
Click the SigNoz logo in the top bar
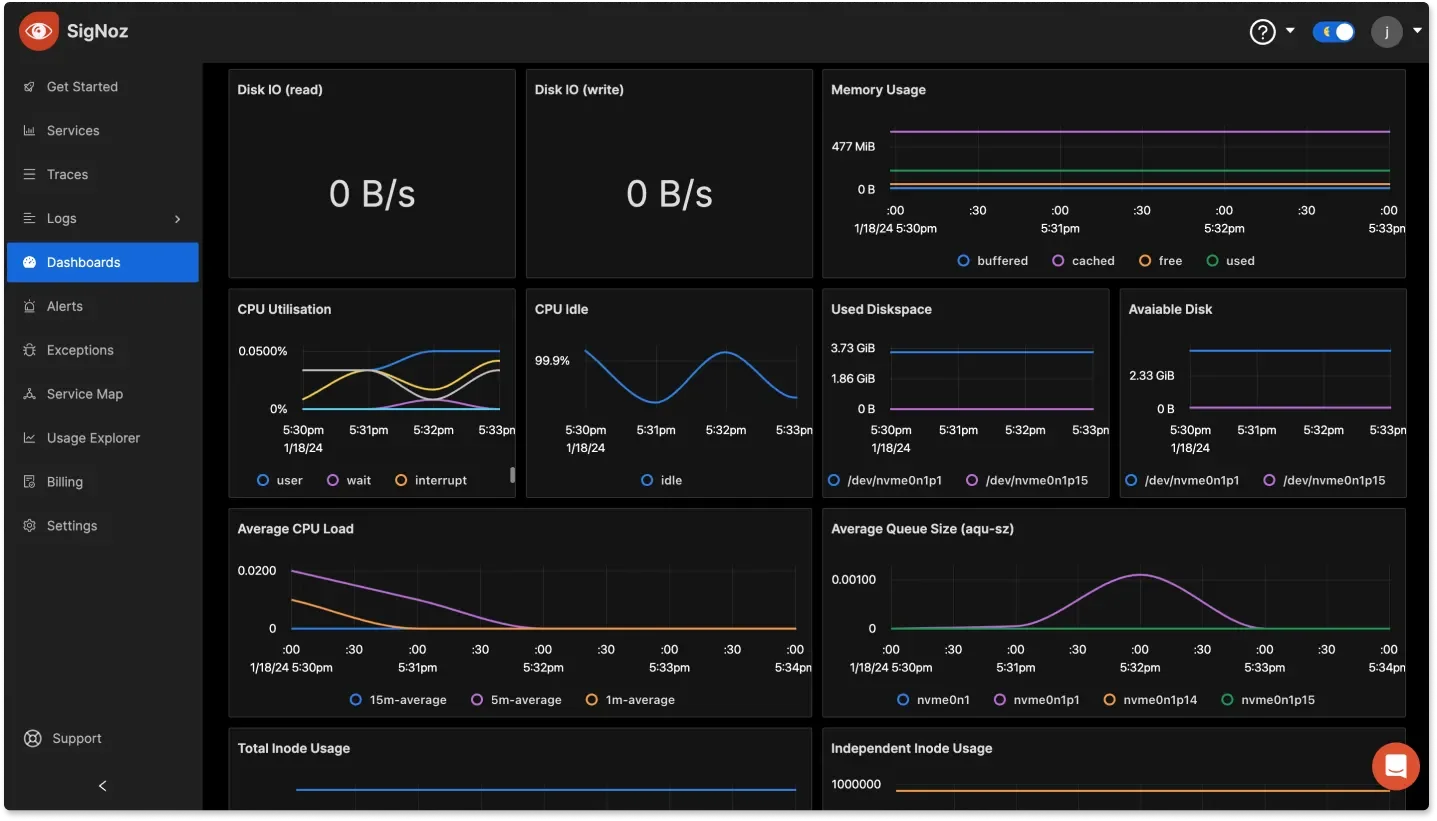tap(72, 31)
